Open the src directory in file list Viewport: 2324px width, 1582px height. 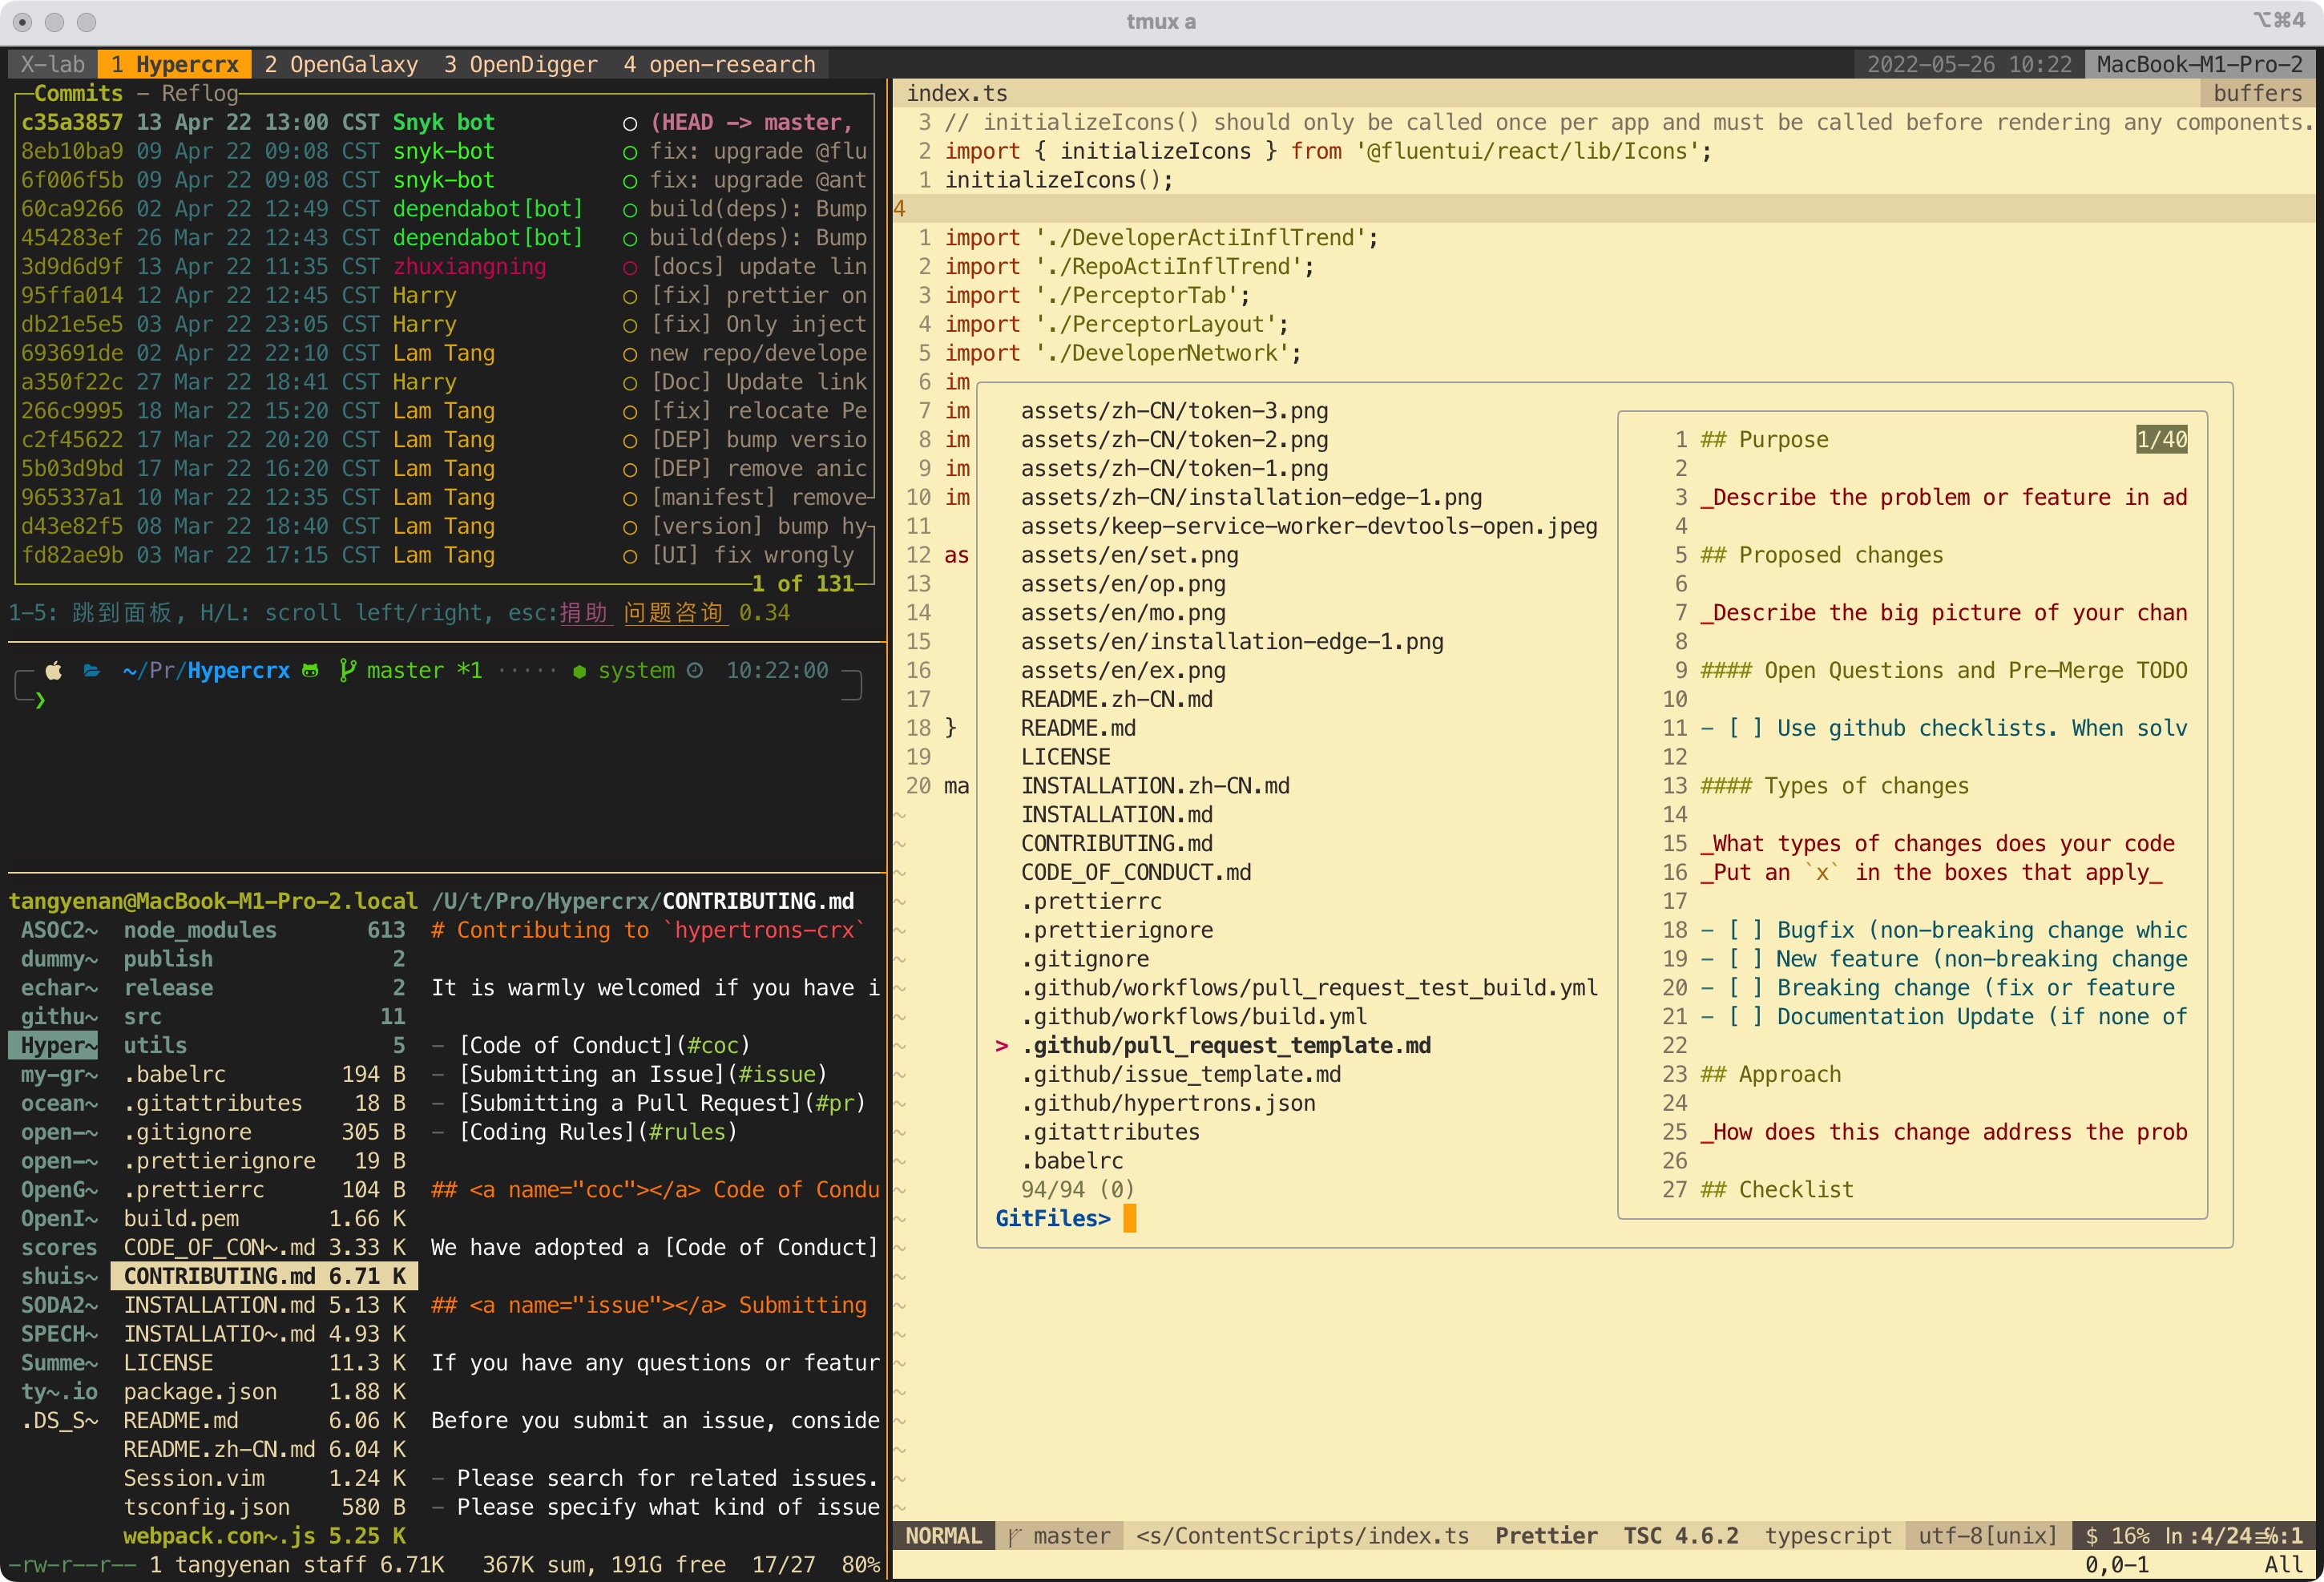click(x=143, y=1017)
